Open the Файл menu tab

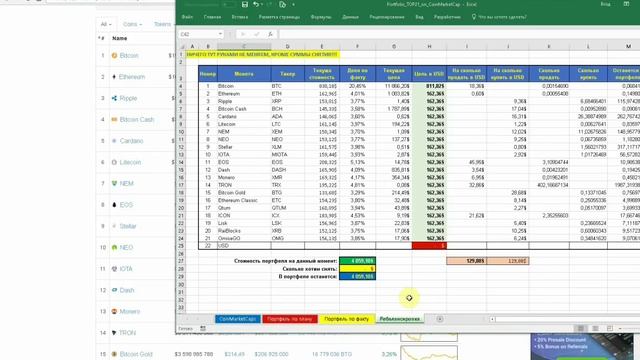click(187, 17)
